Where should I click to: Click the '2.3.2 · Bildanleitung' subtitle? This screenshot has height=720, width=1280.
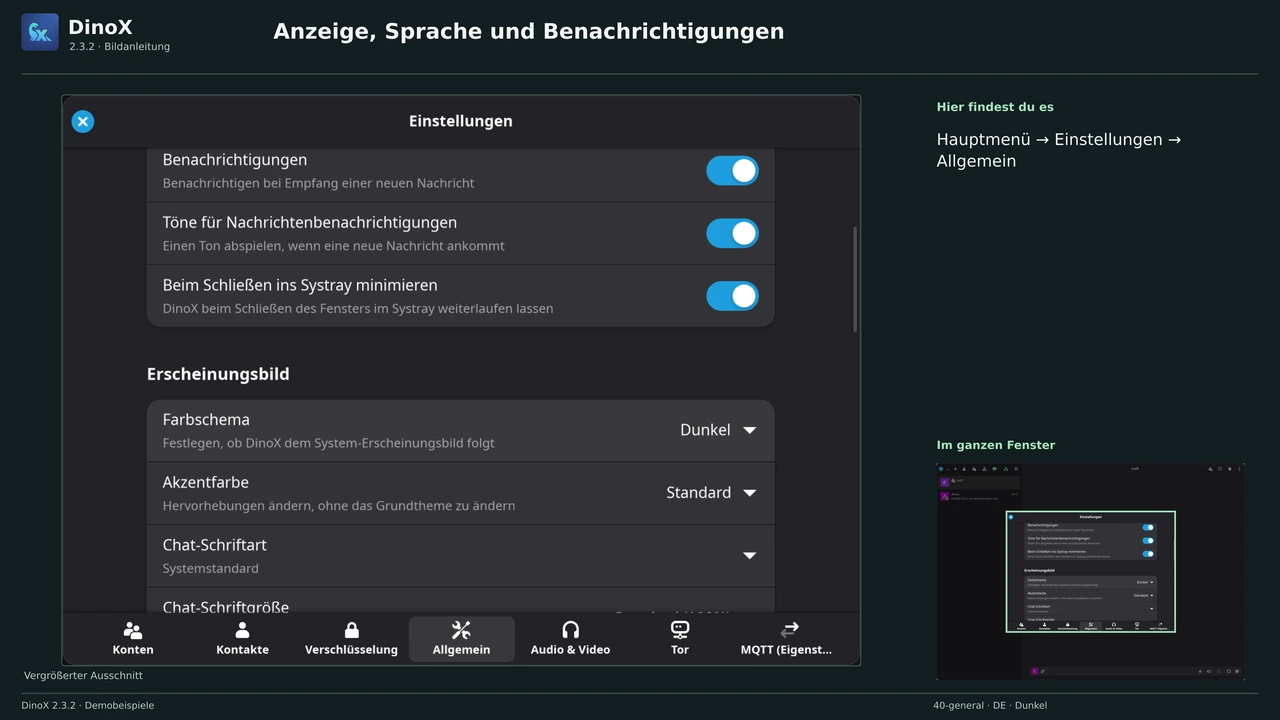coord(119,47)
